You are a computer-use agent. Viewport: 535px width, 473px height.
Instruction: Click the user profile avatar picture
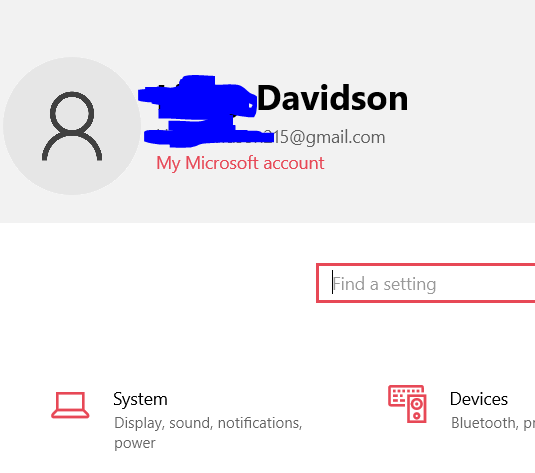(x=72, y=126)
